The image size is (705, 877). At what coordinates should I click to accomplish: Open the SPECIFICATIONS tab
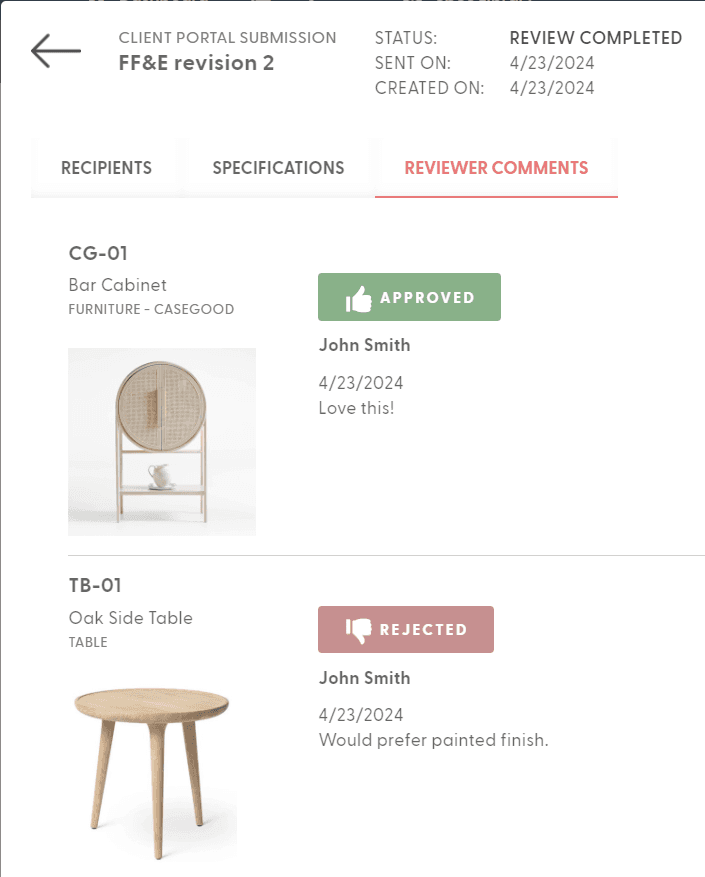(278, 167)
